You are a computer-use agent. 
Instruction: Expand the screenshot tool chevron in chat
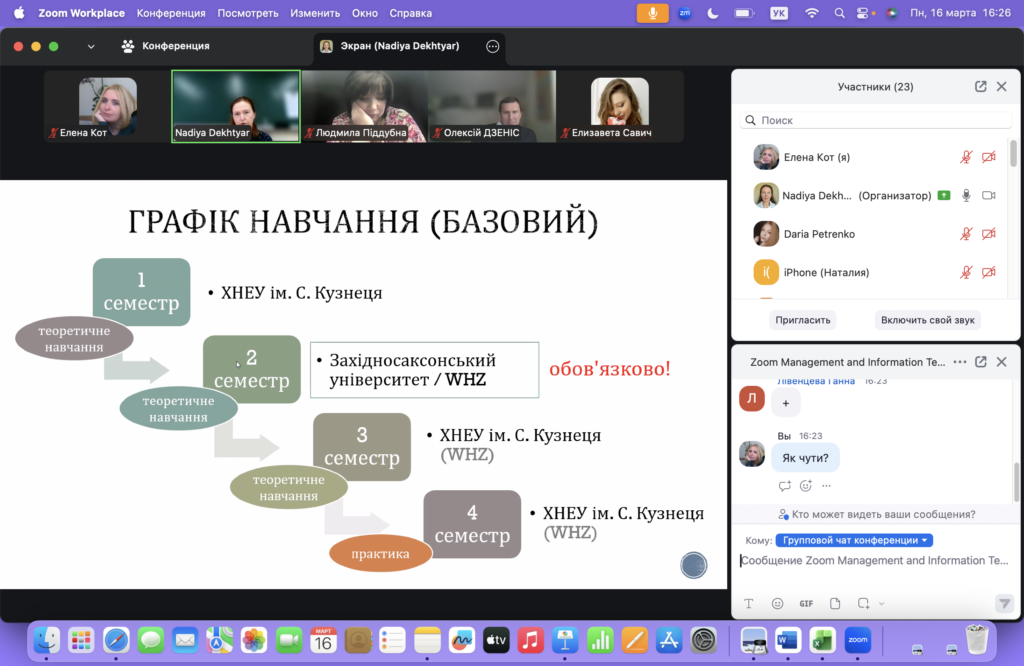tap(881, 604)
